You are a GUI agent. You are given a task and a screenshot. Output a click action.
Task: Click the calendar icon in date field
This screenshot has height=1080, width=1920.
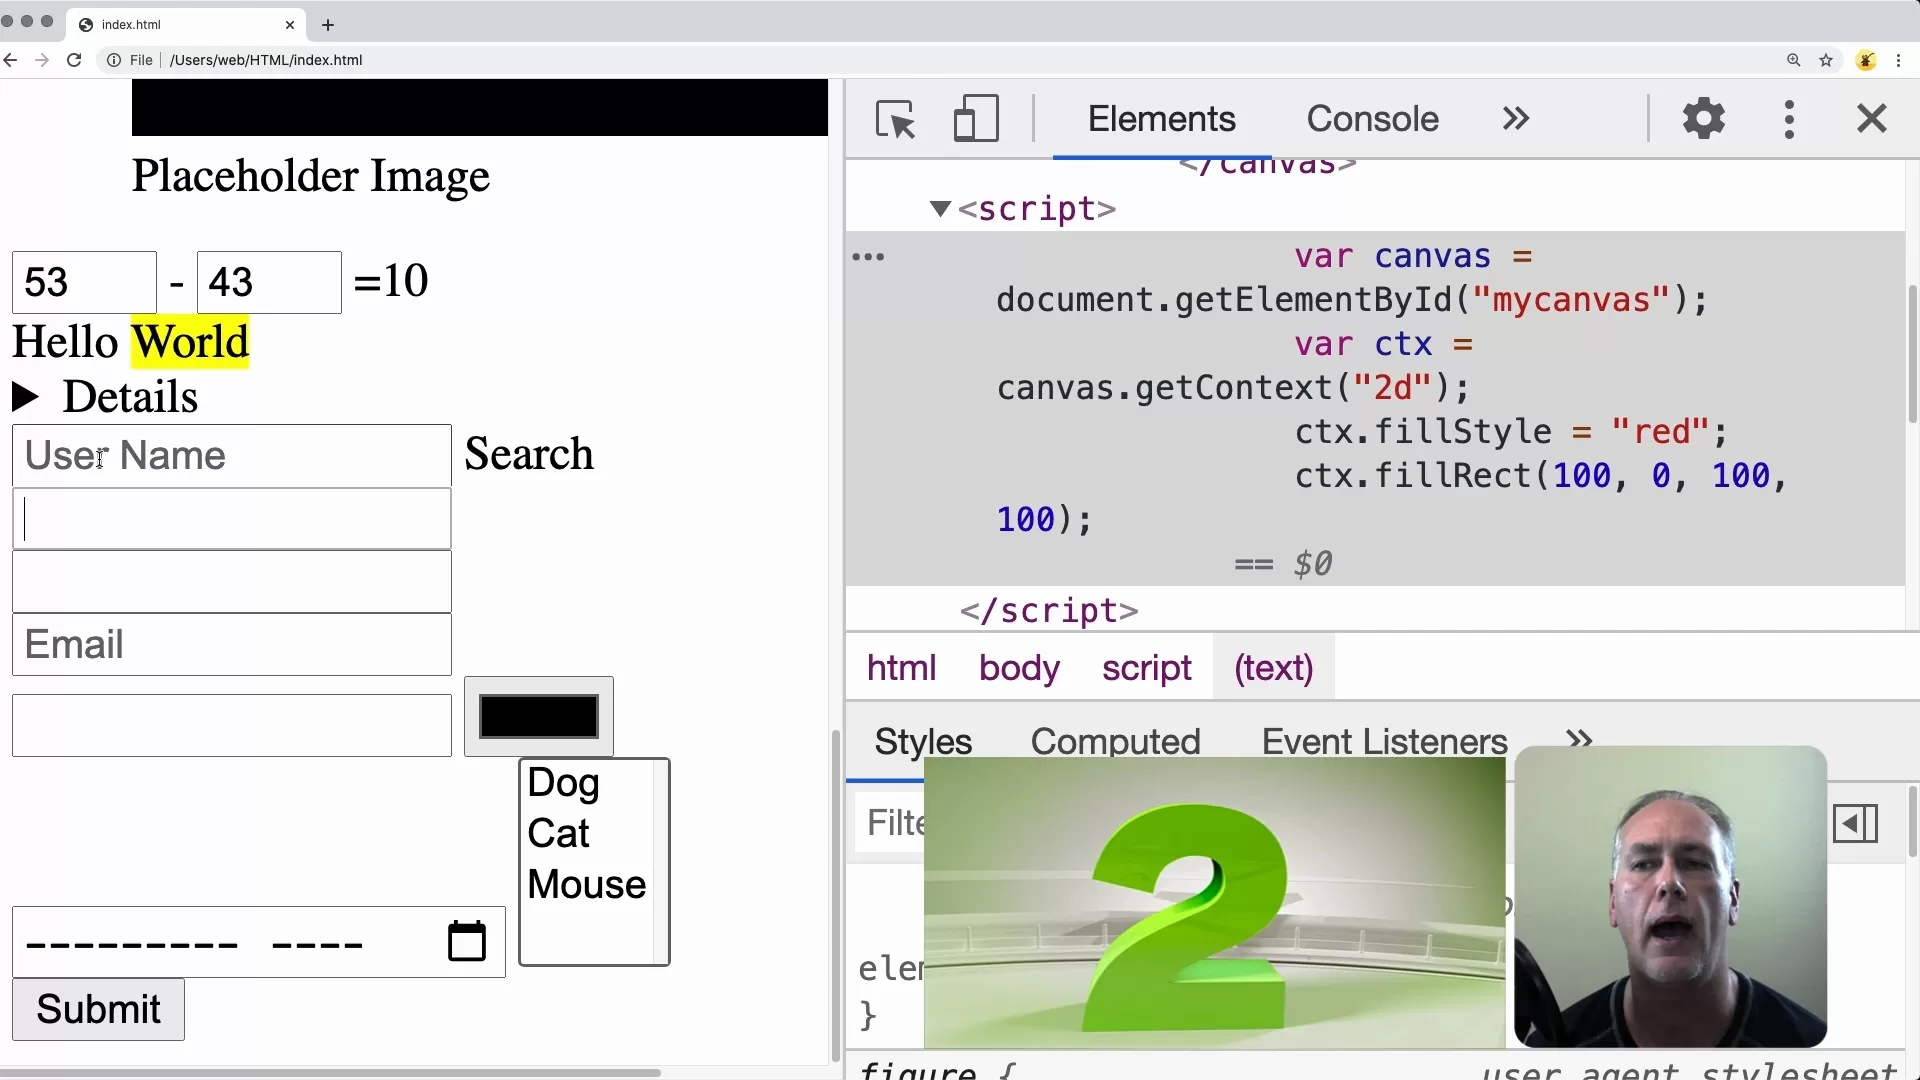(x=466, y=941)
